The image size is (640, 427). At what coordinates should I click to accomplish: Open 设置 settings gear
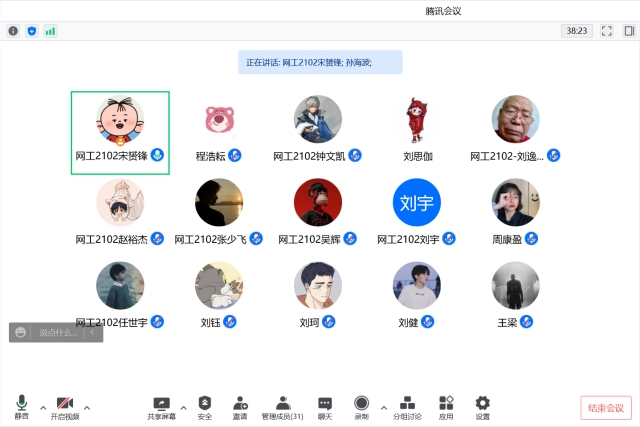pyautogui.click(x=482, y=408)
